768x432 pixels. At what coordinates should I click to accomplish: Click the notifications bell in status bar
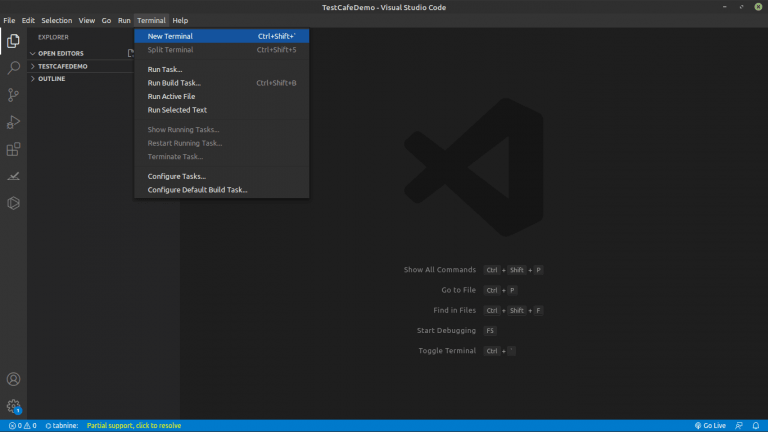click(x=756, y=425)
